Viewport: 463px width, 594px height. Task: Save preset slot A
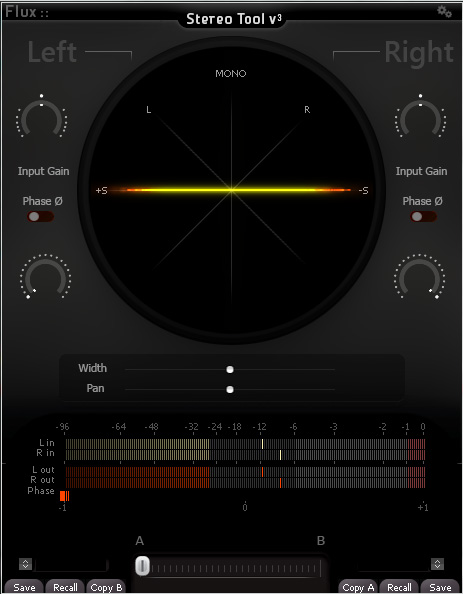(24, 587)
